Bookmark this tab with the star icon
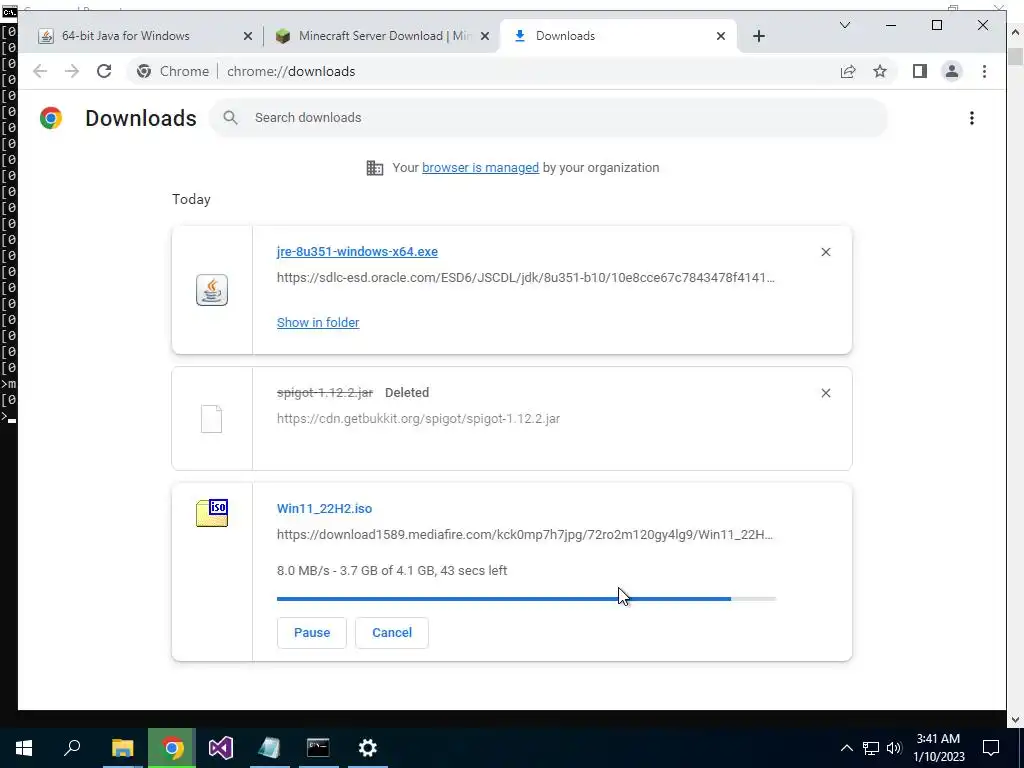The width and height of the screenshot is (1024, 768). pyautogui.click(x=880, y=71)
